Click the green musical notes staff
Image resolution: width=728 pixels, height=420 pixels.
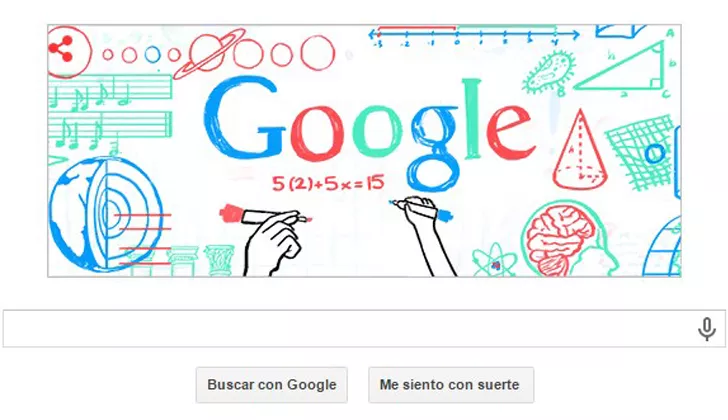pyautogui.click(x=110, y=112)
